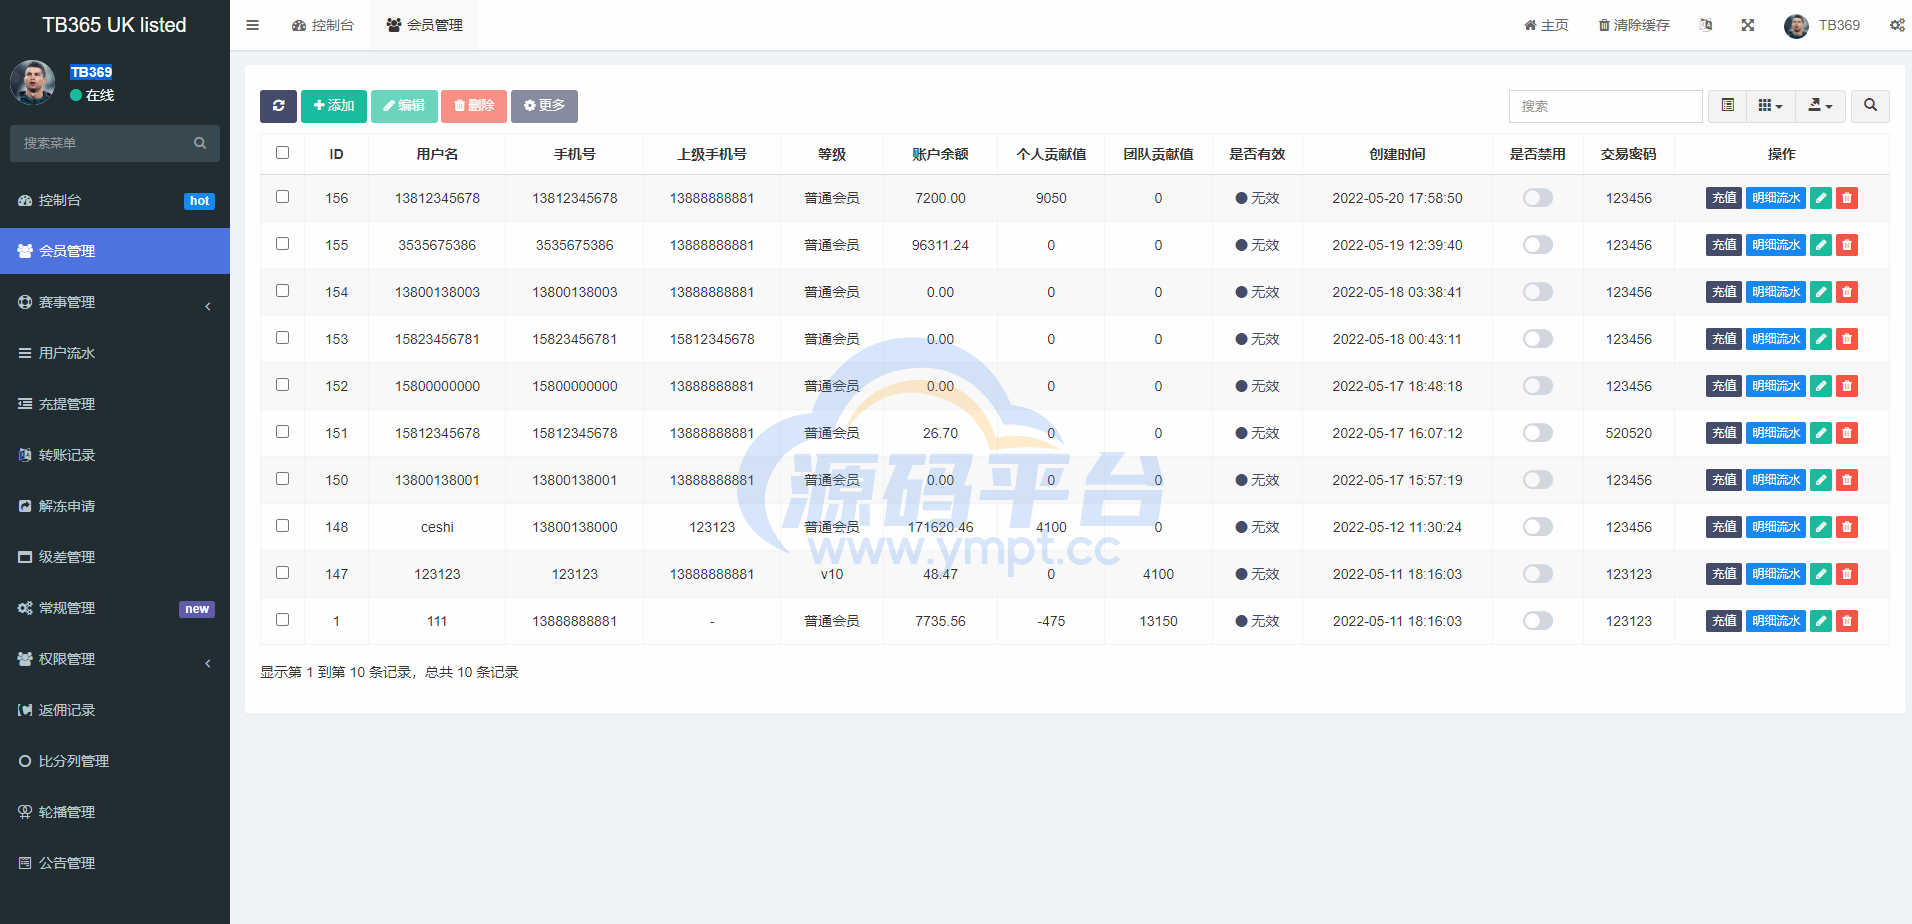Expand the 权限管理 sidebar menu

(x=115, y=659)
